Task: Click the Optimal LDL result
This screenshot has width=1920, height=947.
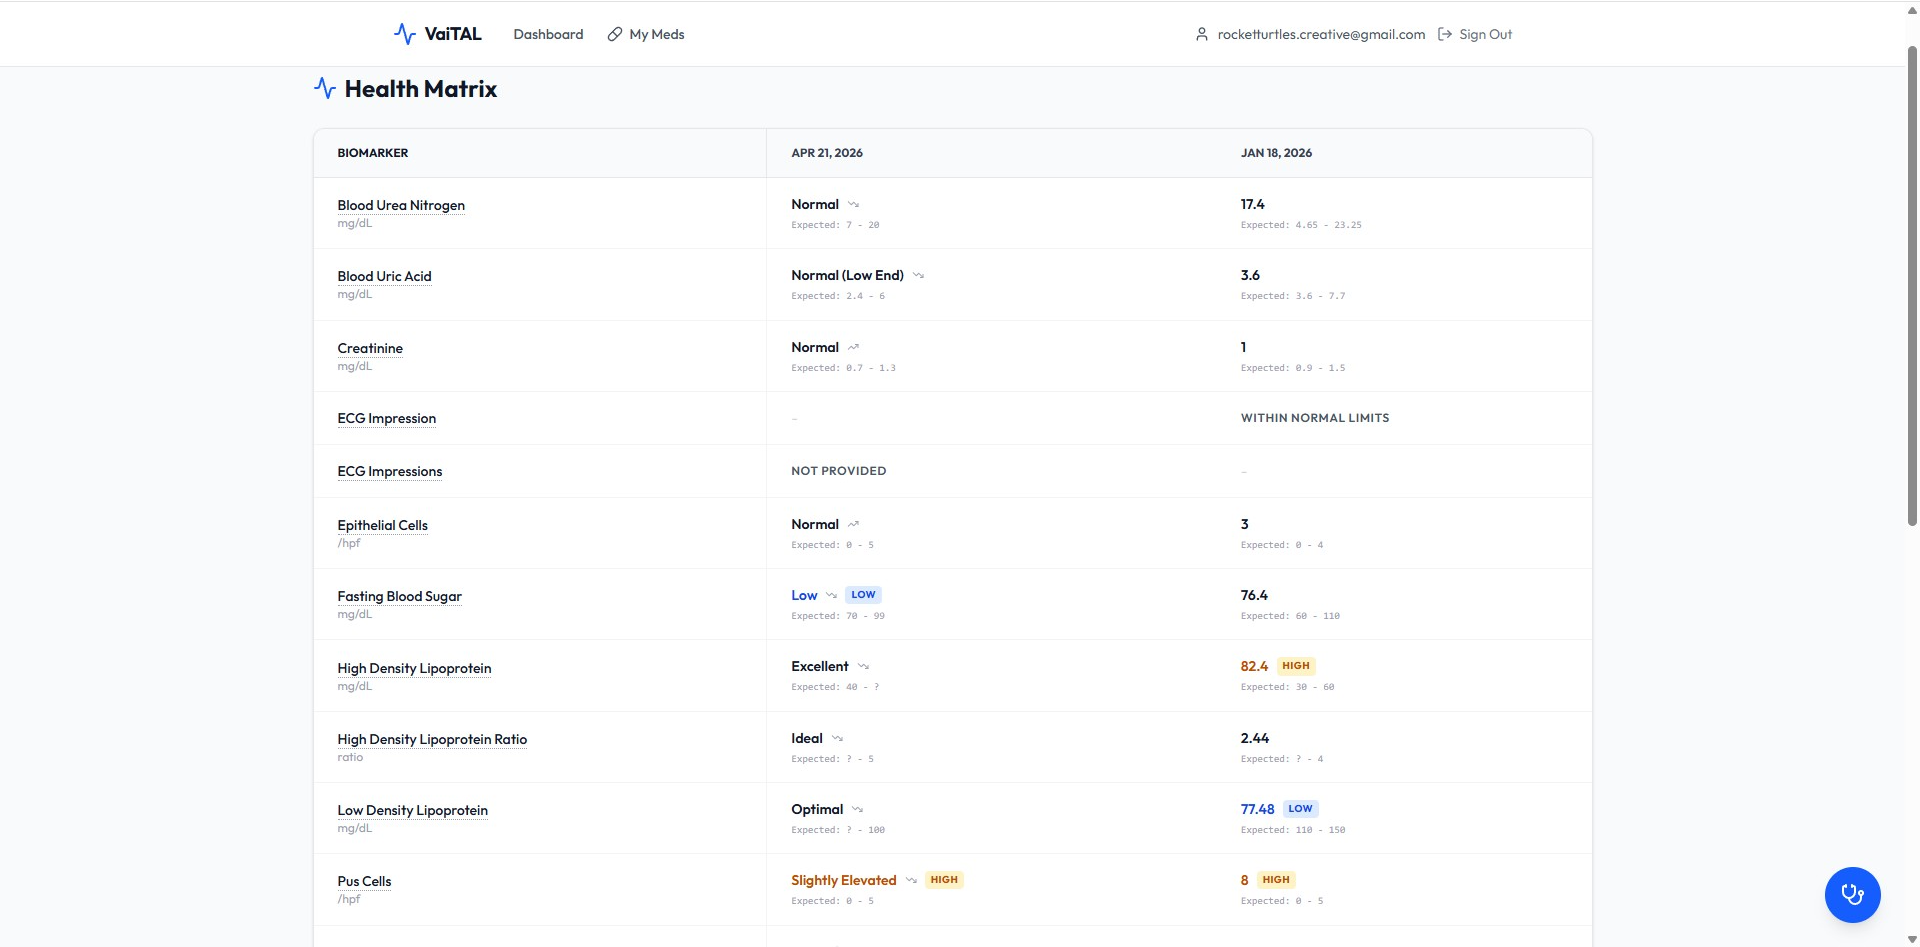Action: coord(817,809)
